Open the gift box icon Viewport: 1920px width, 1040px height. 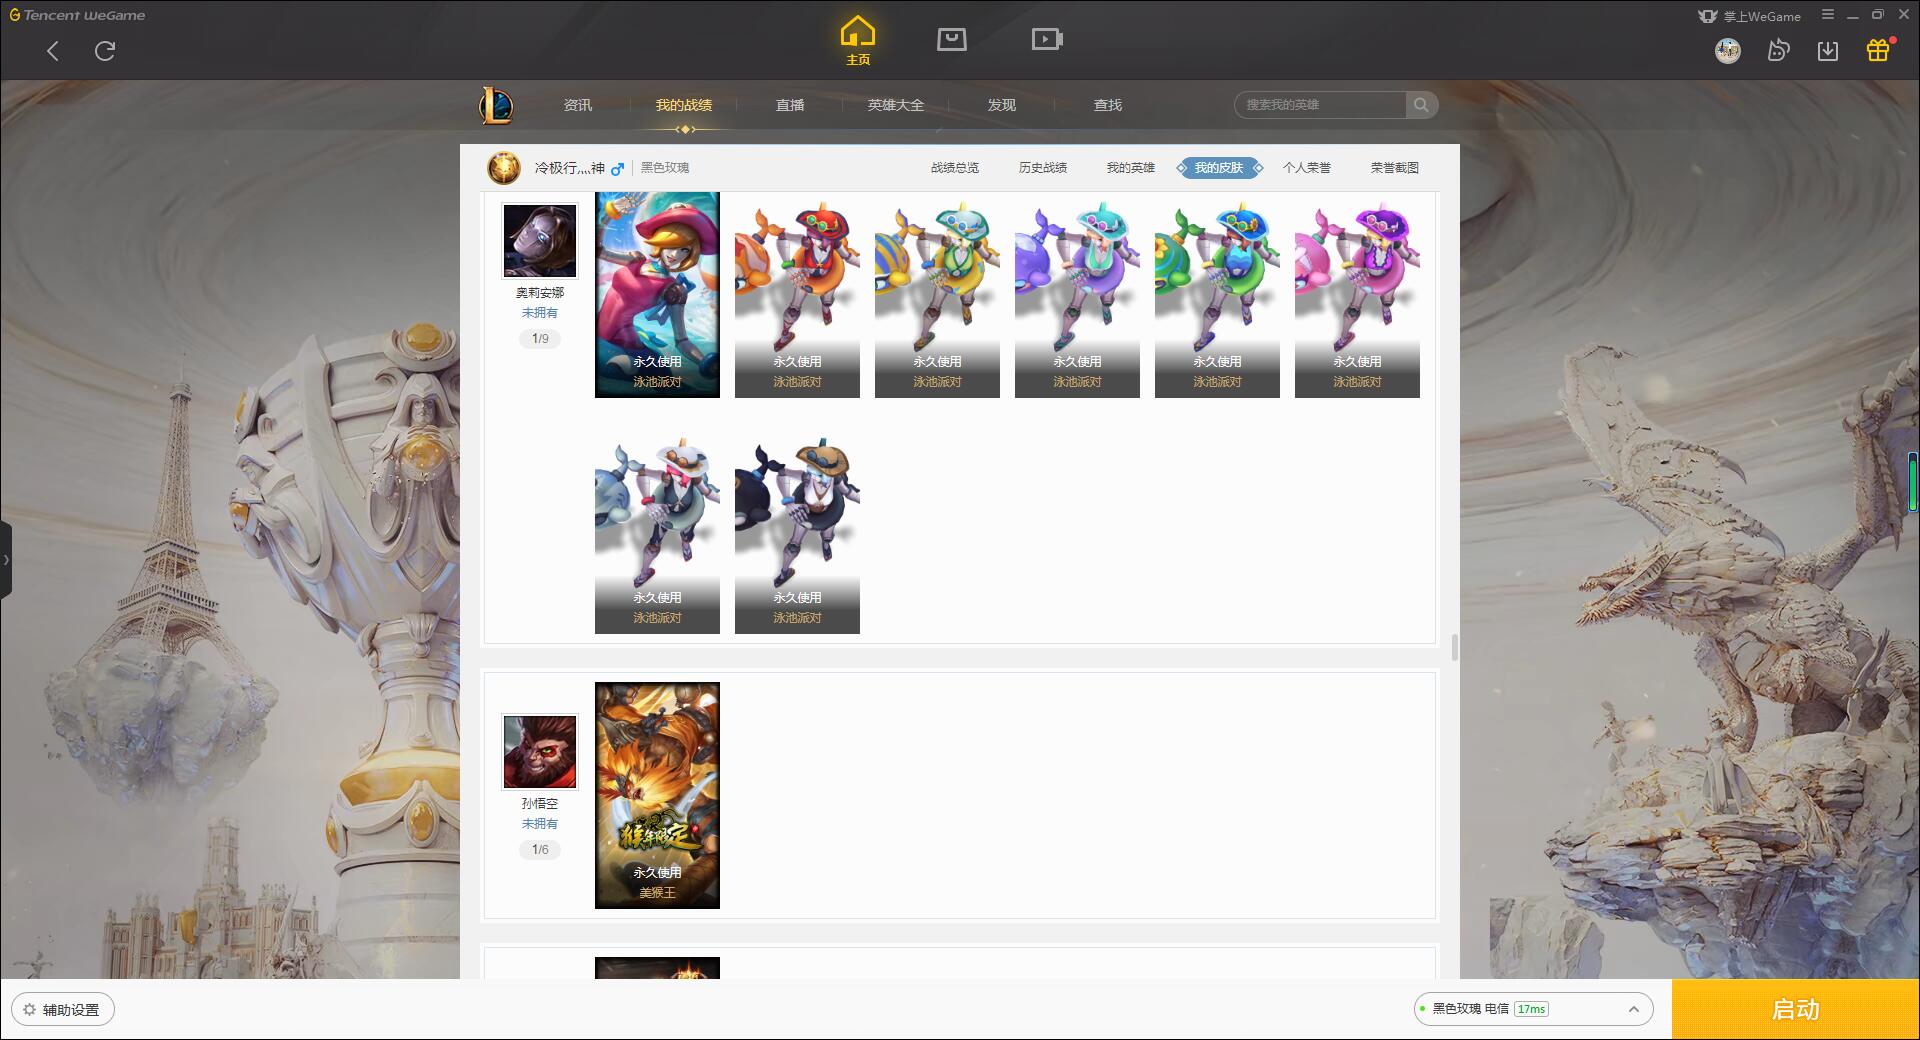point(1878,50)
